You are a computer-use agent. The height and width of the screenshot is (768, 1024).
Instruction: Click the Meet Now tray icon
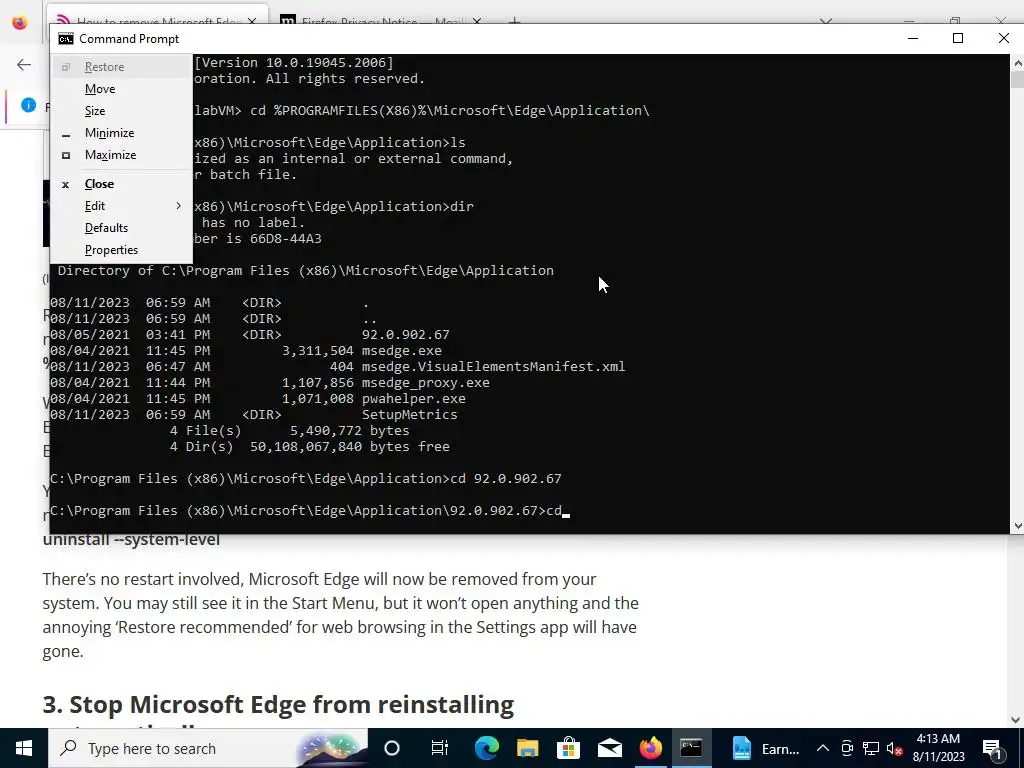click(x=847, y=748)
